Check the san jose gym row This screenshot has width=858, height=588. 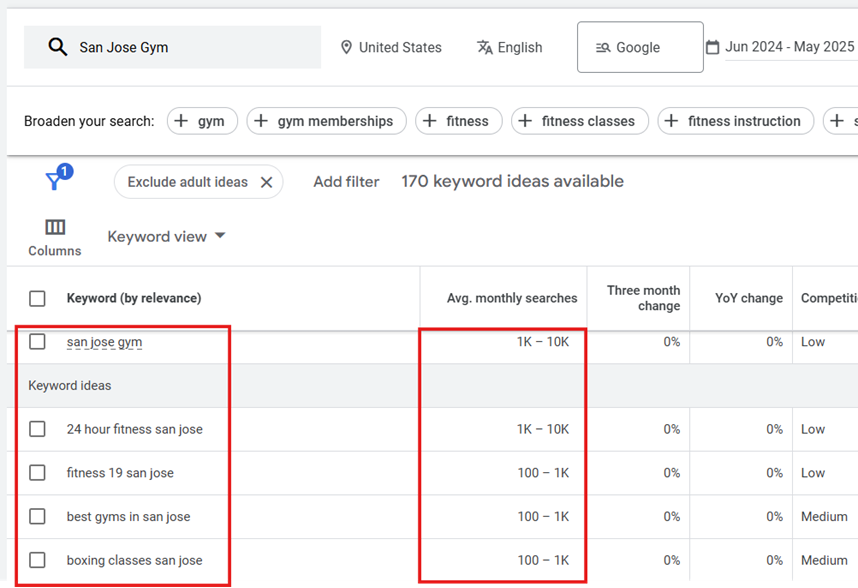[37, 342]
